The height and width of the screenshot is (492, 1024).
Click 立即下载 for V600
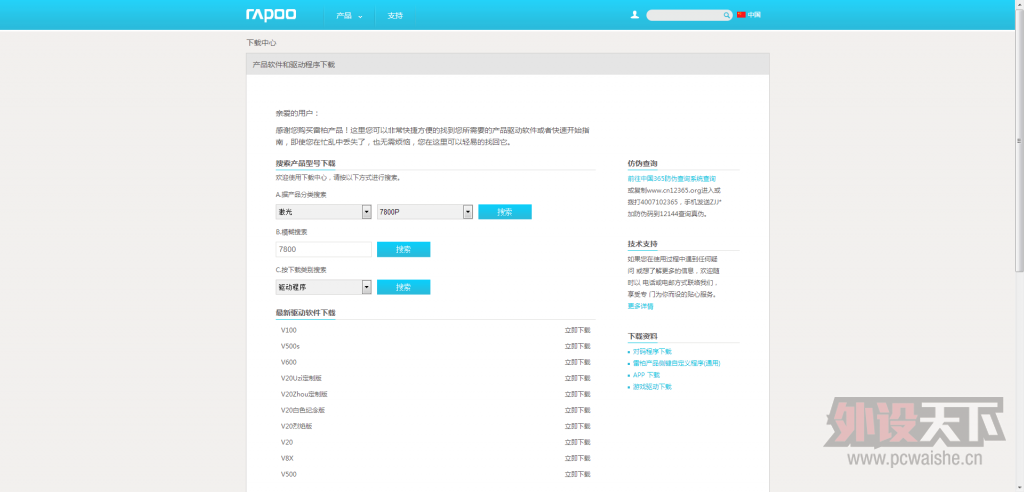[x=577, y=362]
